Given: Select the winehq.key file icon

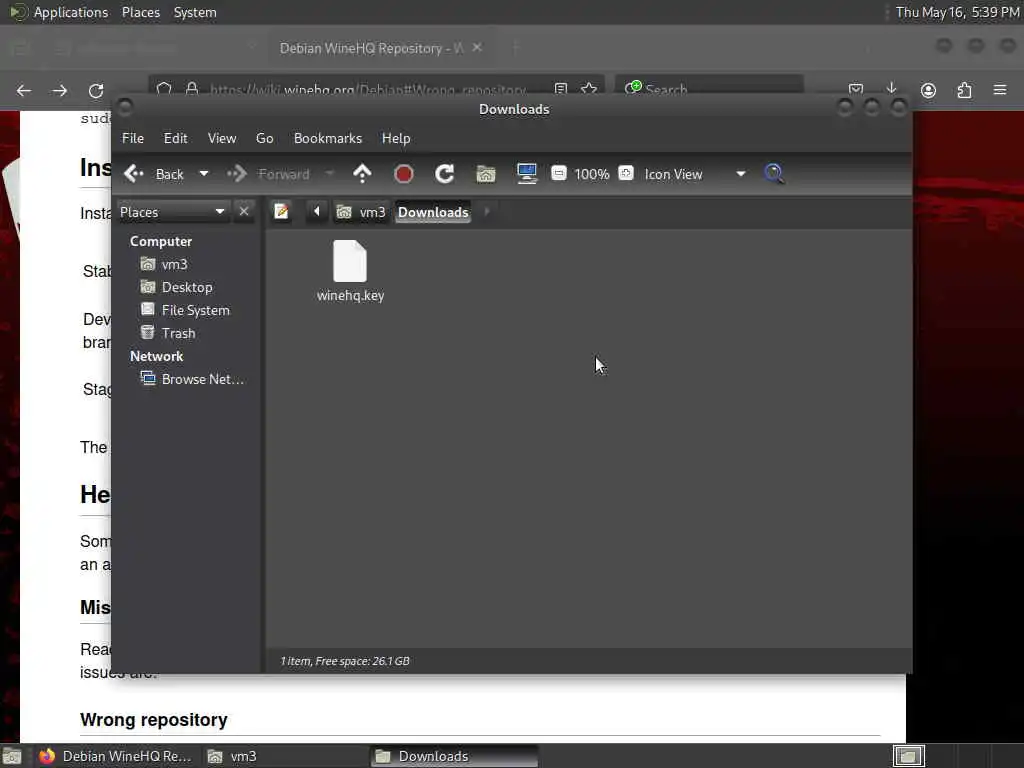Looking at the screenshot, I should (x=350, y=261).
